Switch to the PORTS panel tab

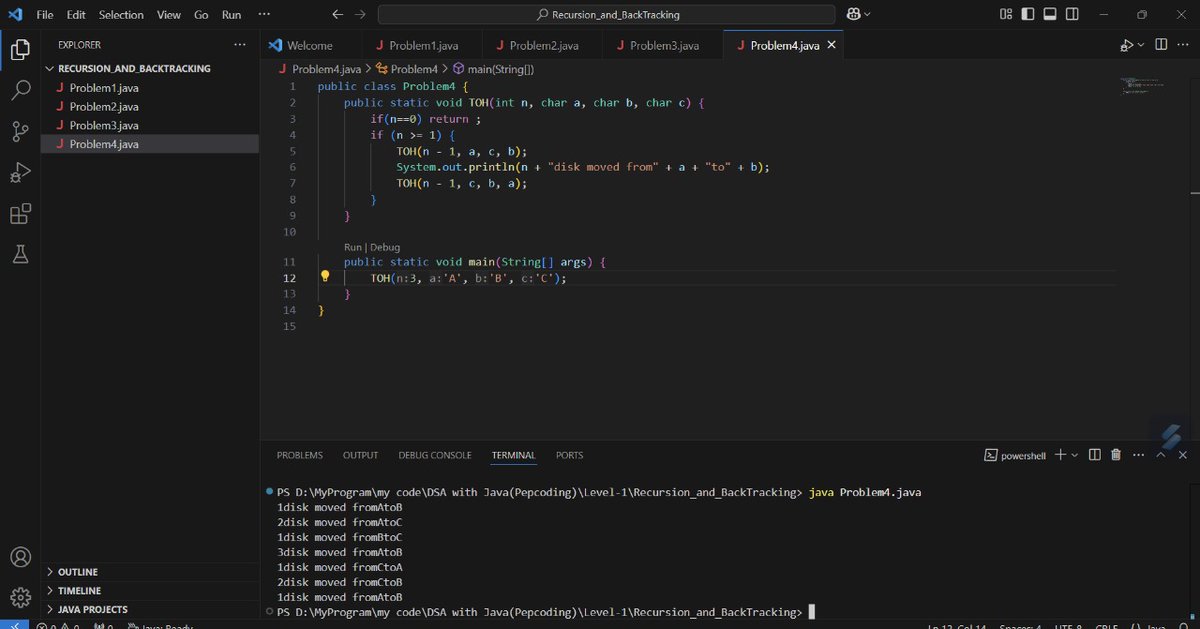point(569,455)
